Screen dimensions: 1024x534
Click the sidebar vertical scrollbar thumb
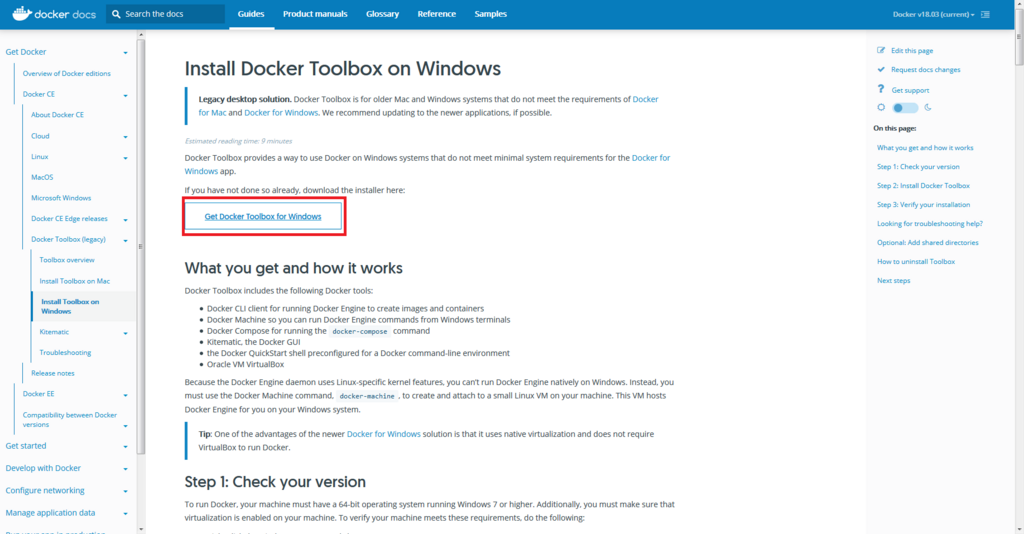coord(141,247)
